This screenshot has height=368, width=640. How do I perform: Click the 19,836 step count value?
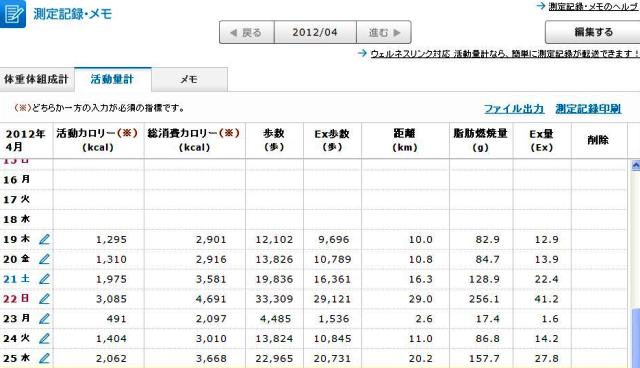pos(274,279)
